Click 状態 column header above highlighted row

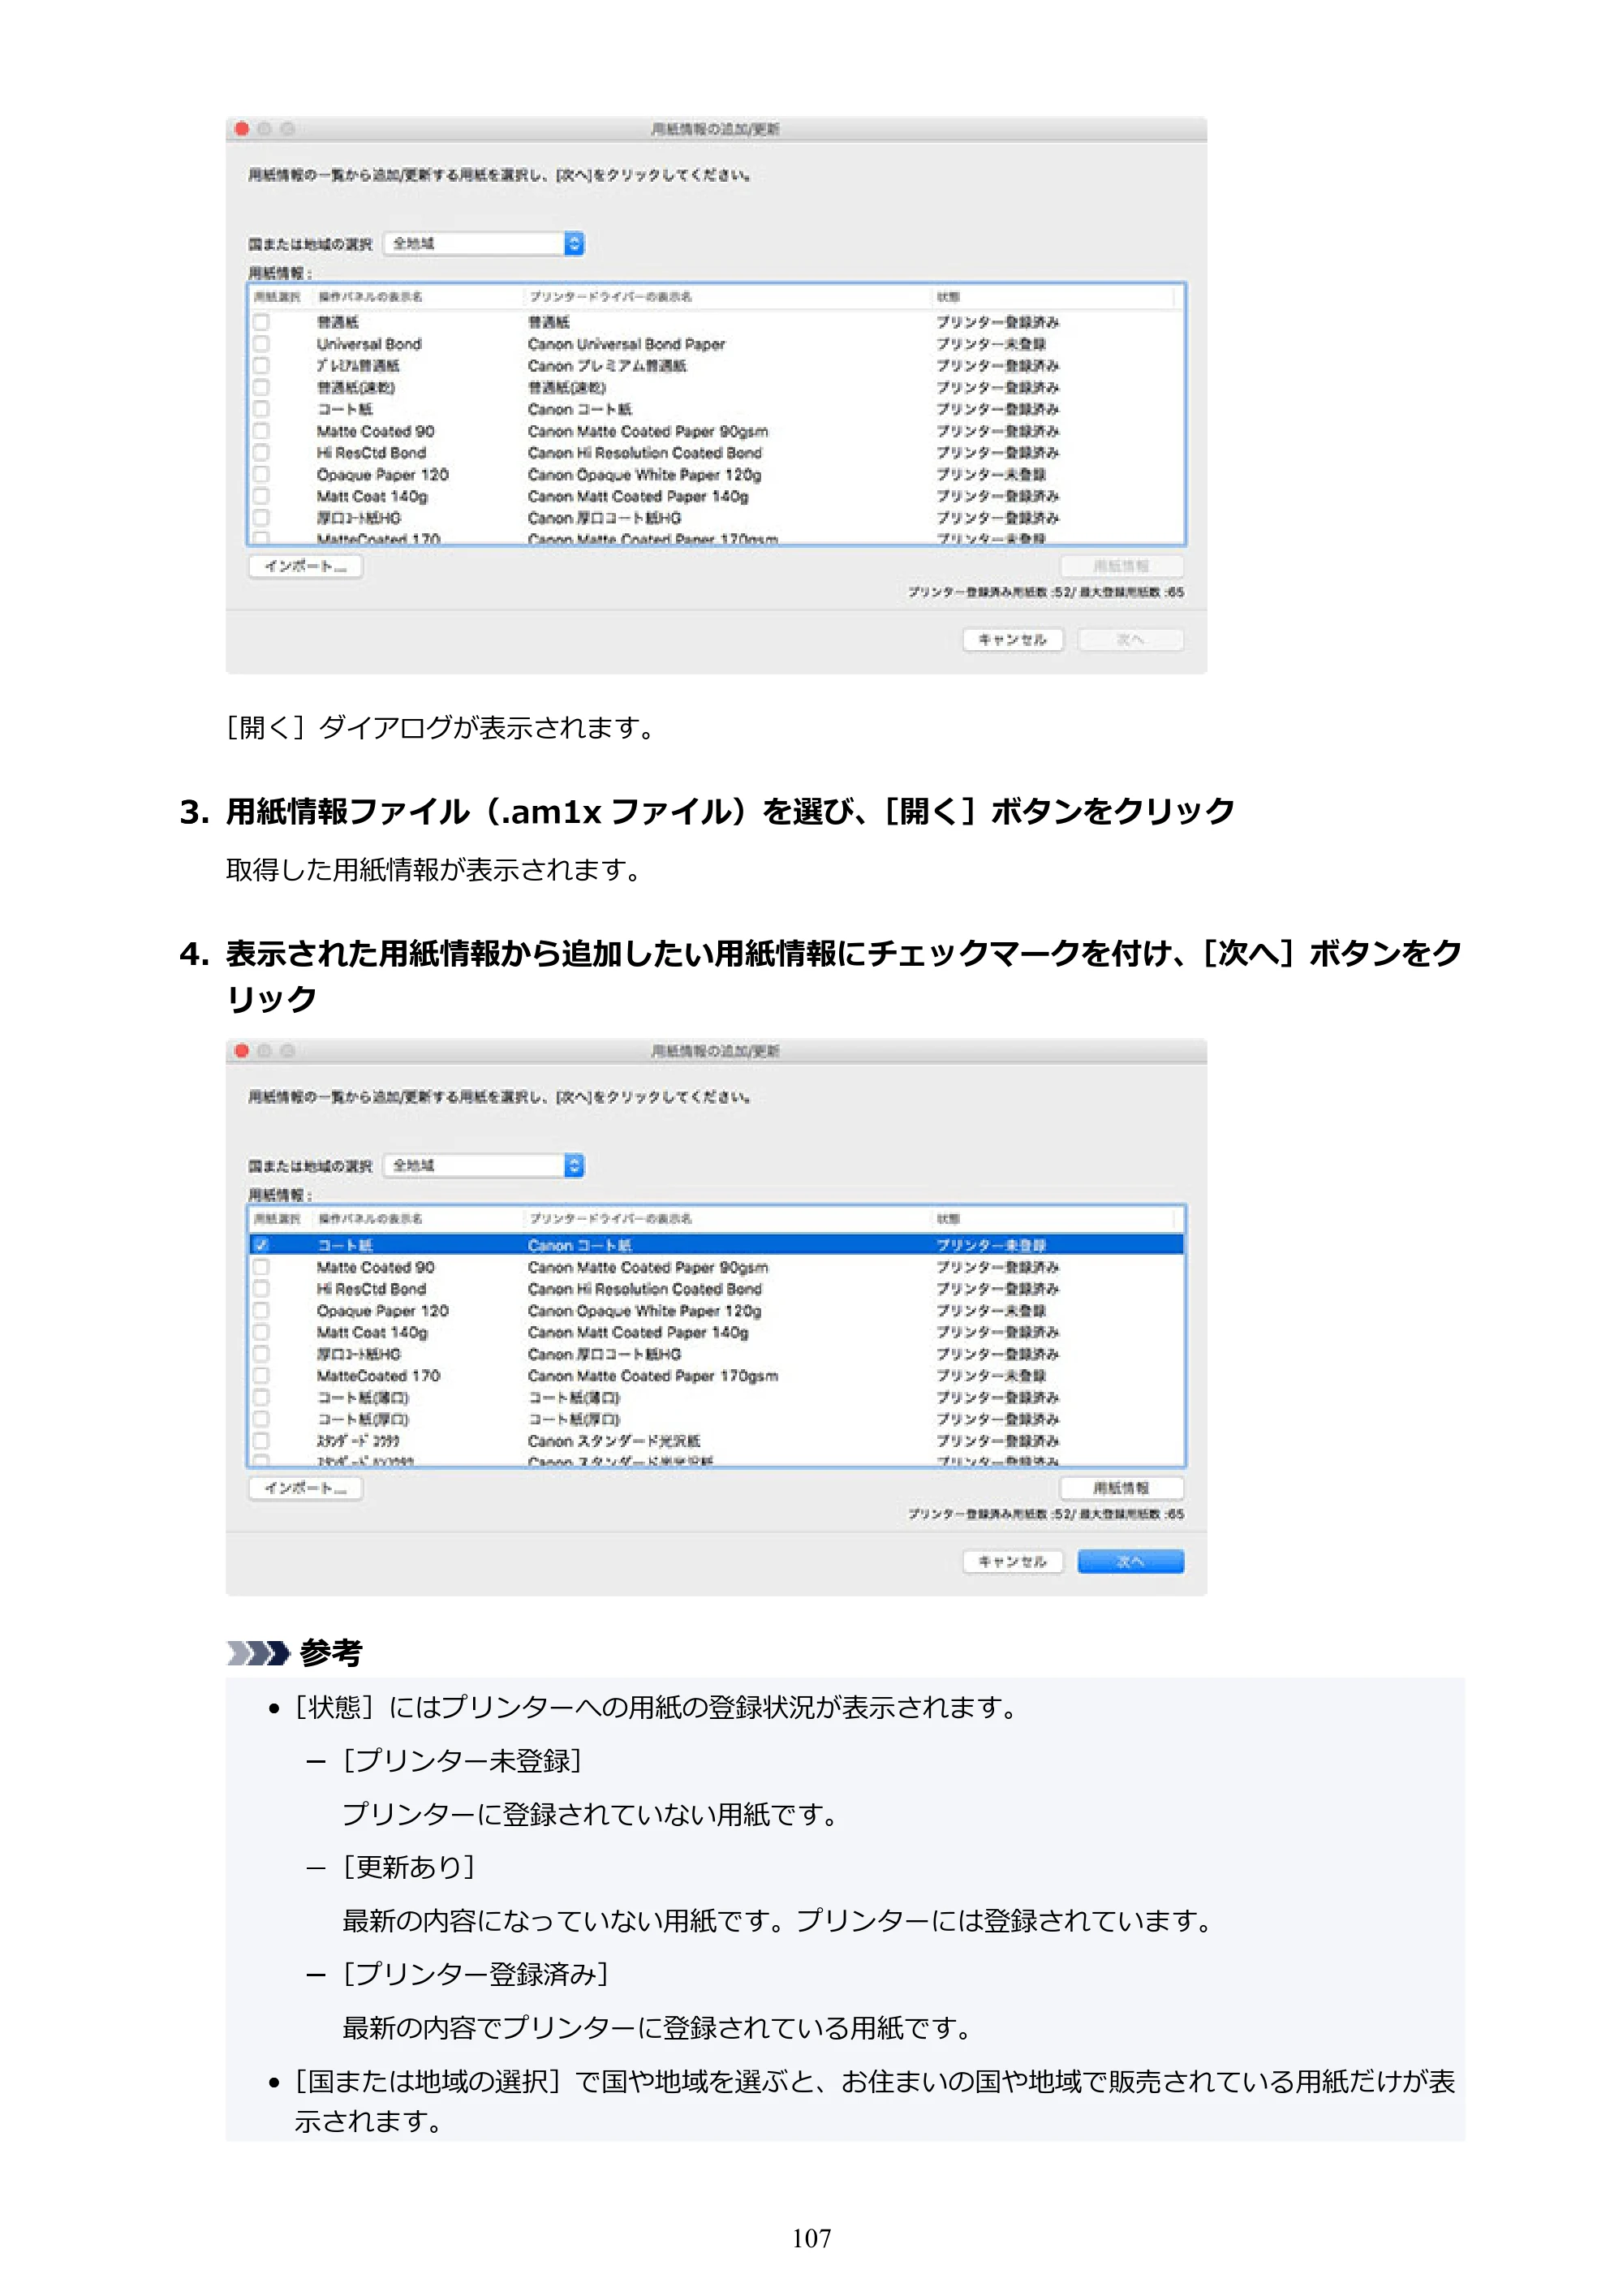click(x=948, y=1218)
